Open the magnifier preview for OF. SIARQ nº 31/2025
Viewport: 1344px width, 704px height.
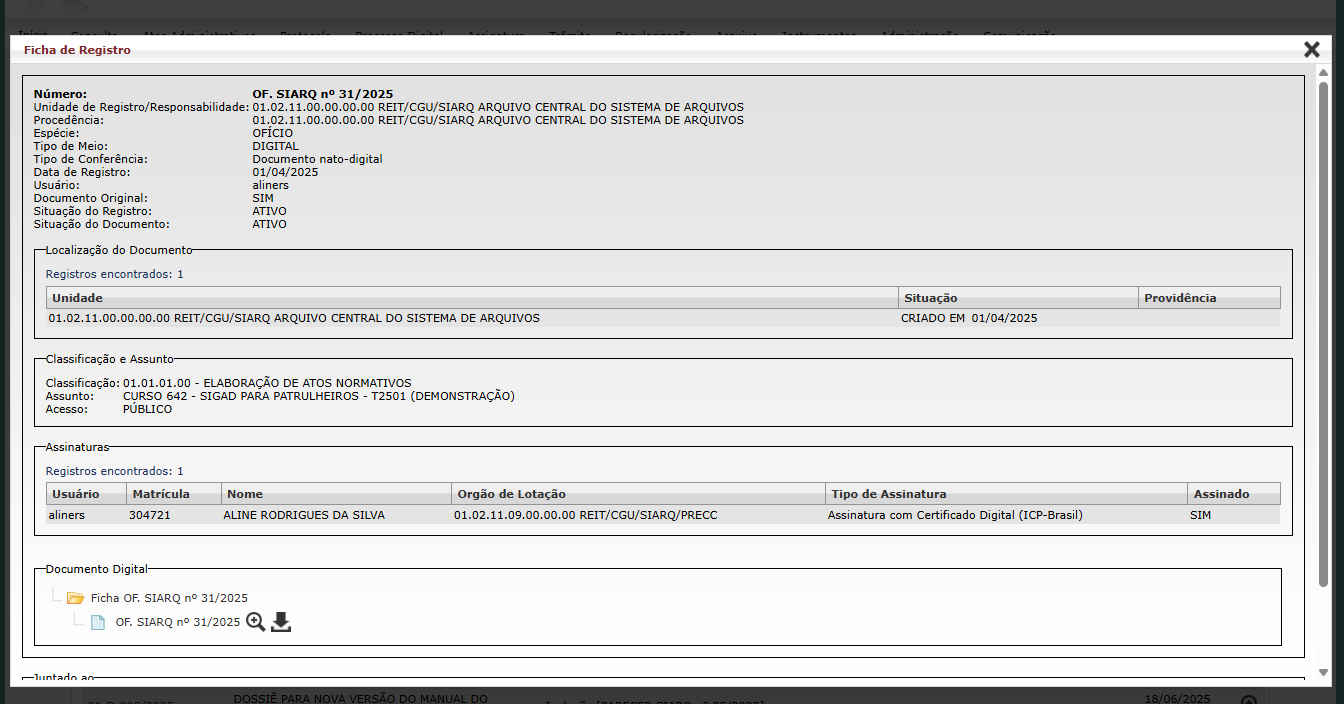(256, 622)
